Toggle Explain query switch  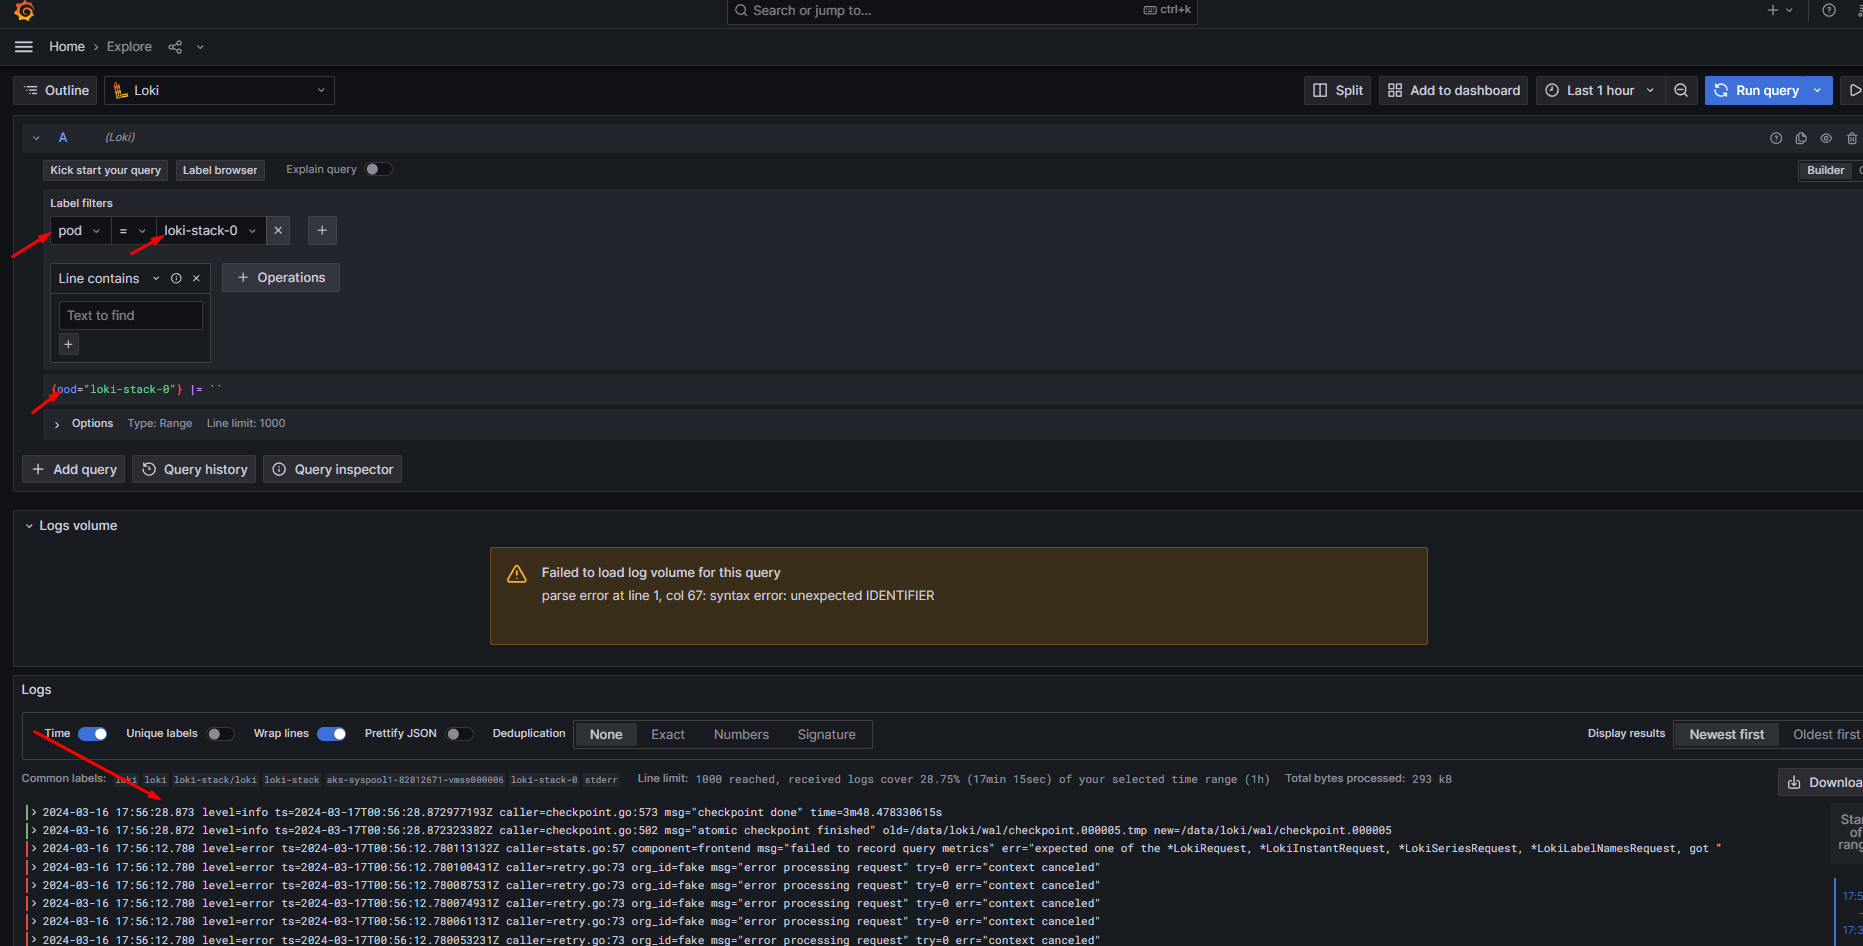tap(379, 169)
